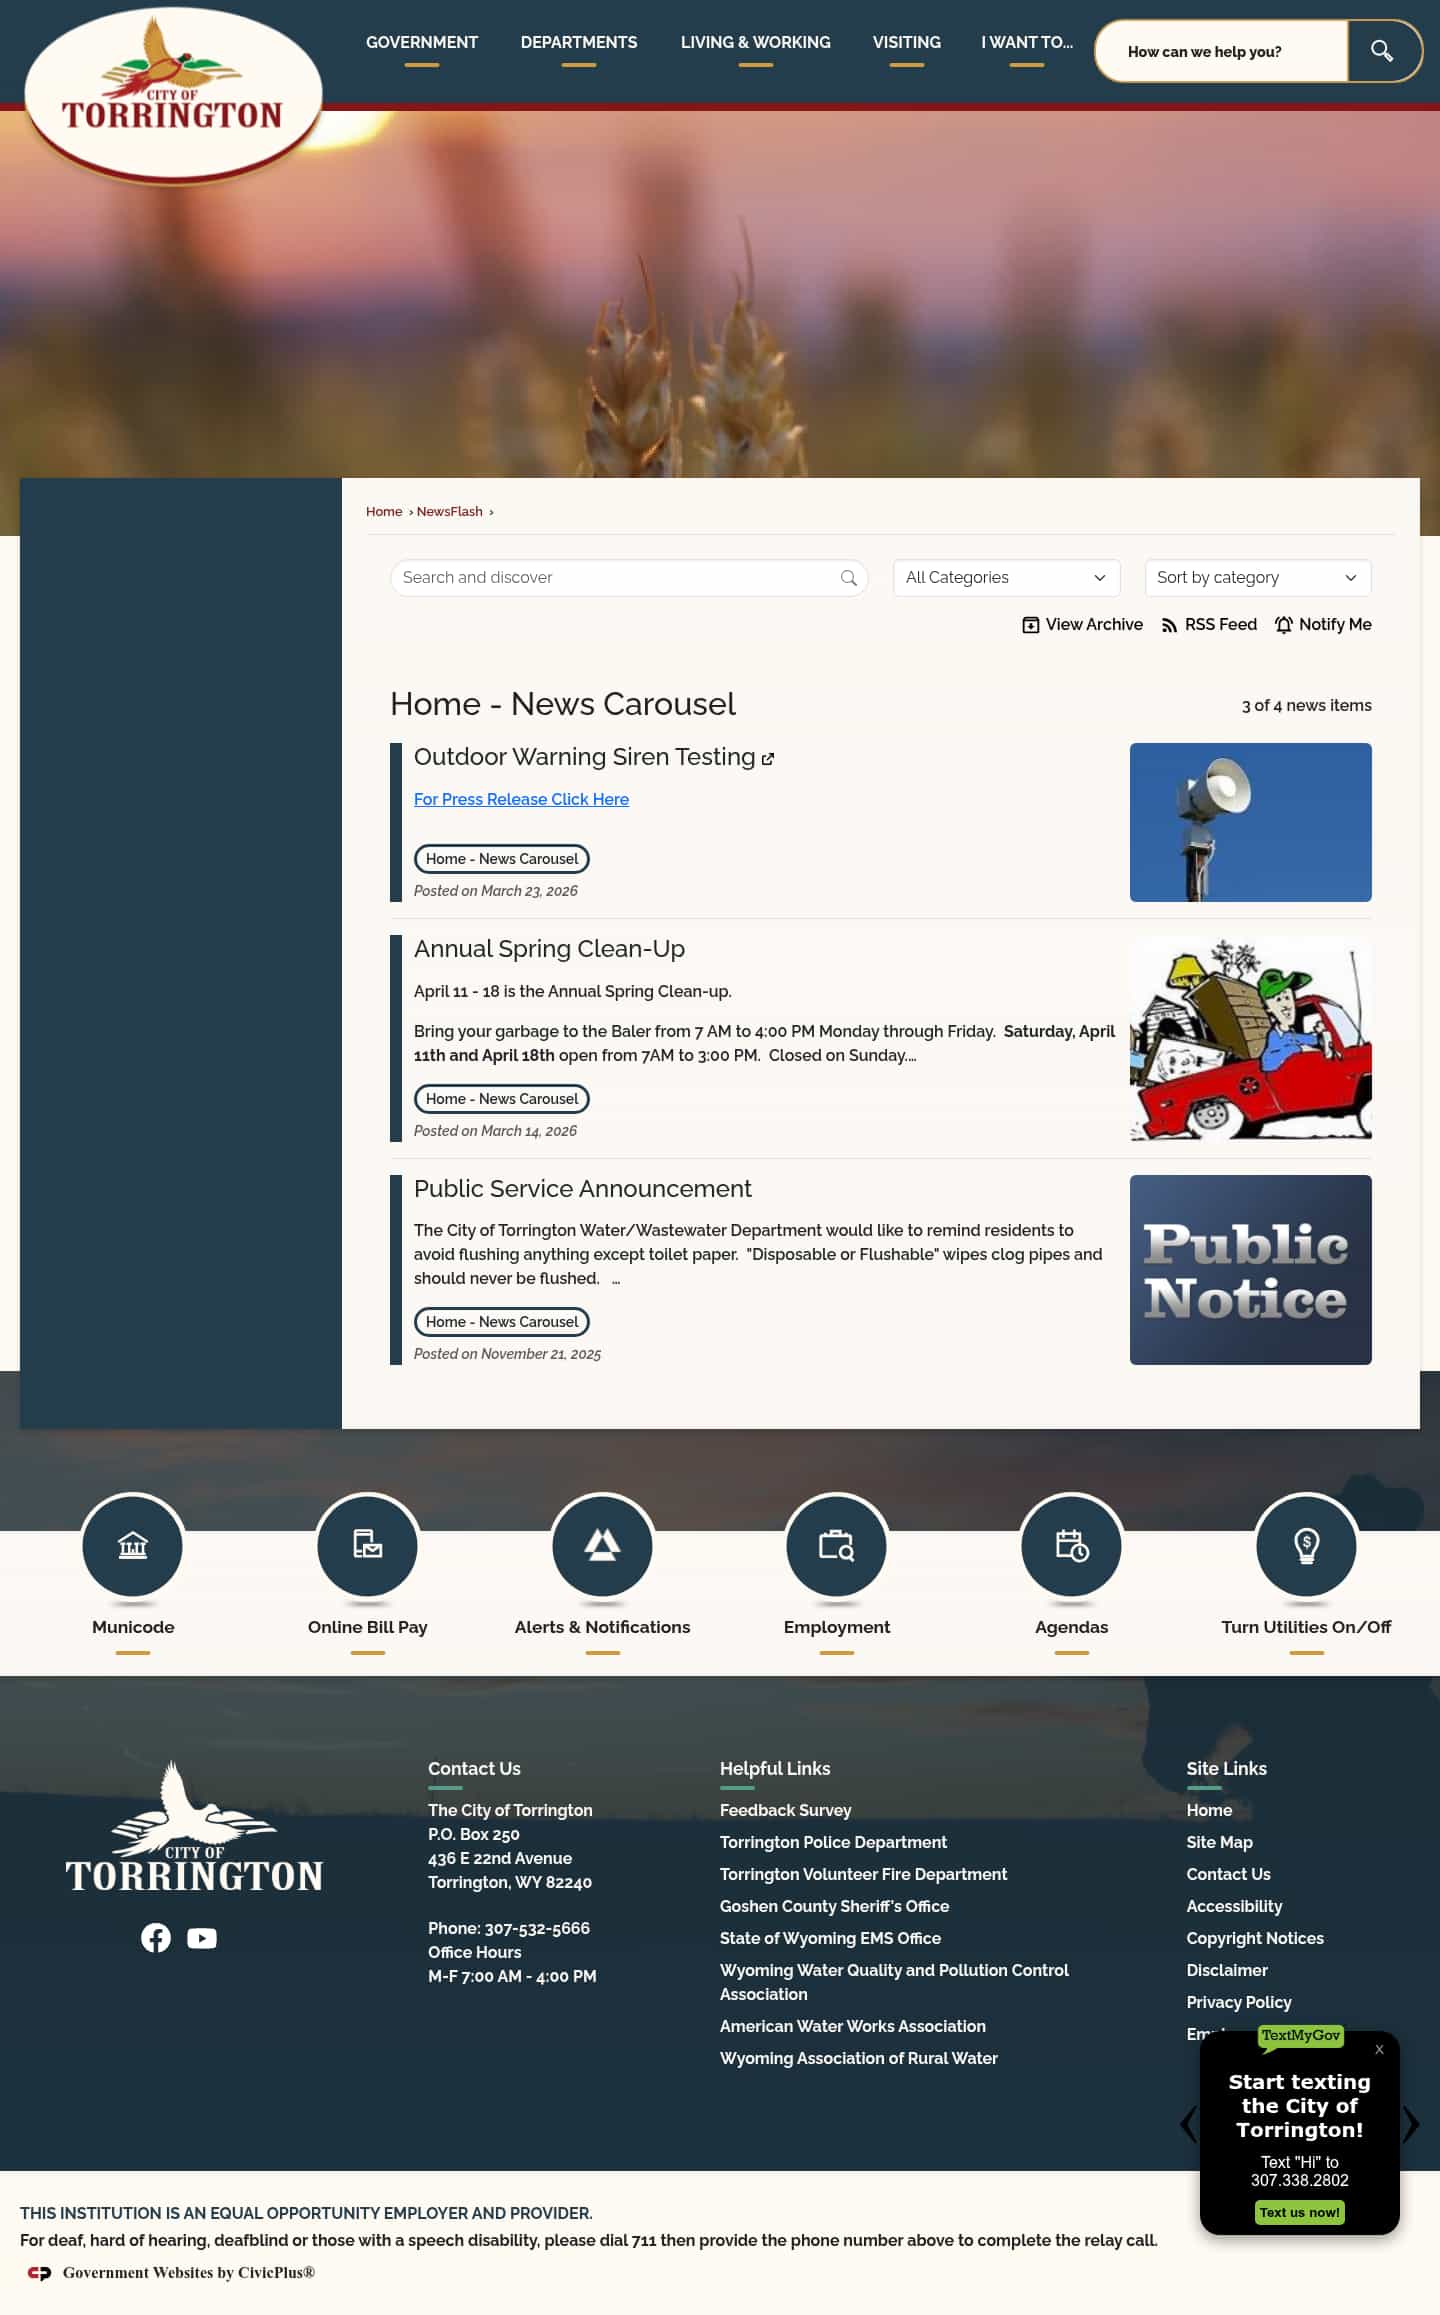This screenshot has height=2315, width=1440.
Task: Open the YouTube icon in the footer
Action: pos(202,1938)
